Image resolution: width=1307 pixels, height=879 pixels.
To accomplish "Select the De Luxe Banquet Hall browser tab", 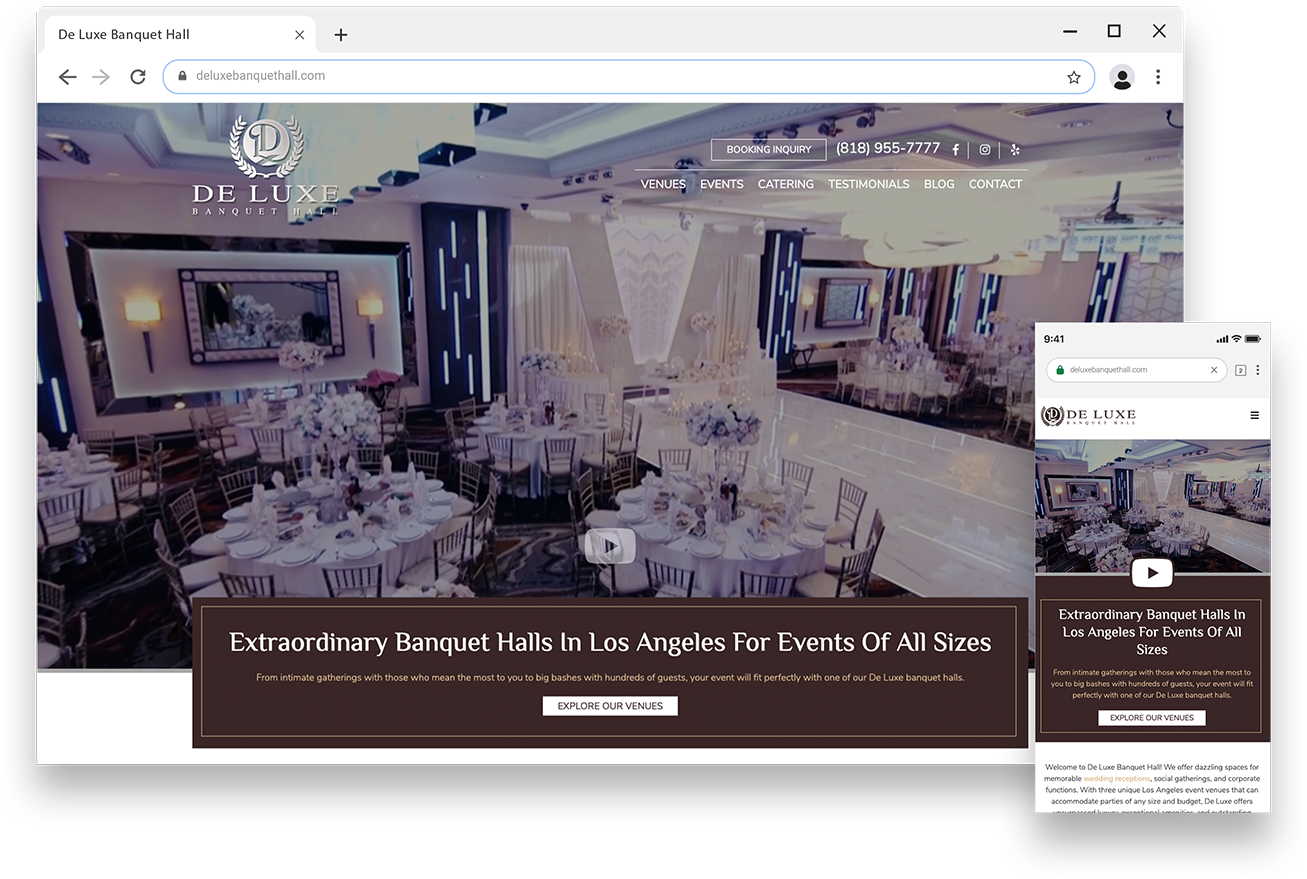I will point(180,35).
